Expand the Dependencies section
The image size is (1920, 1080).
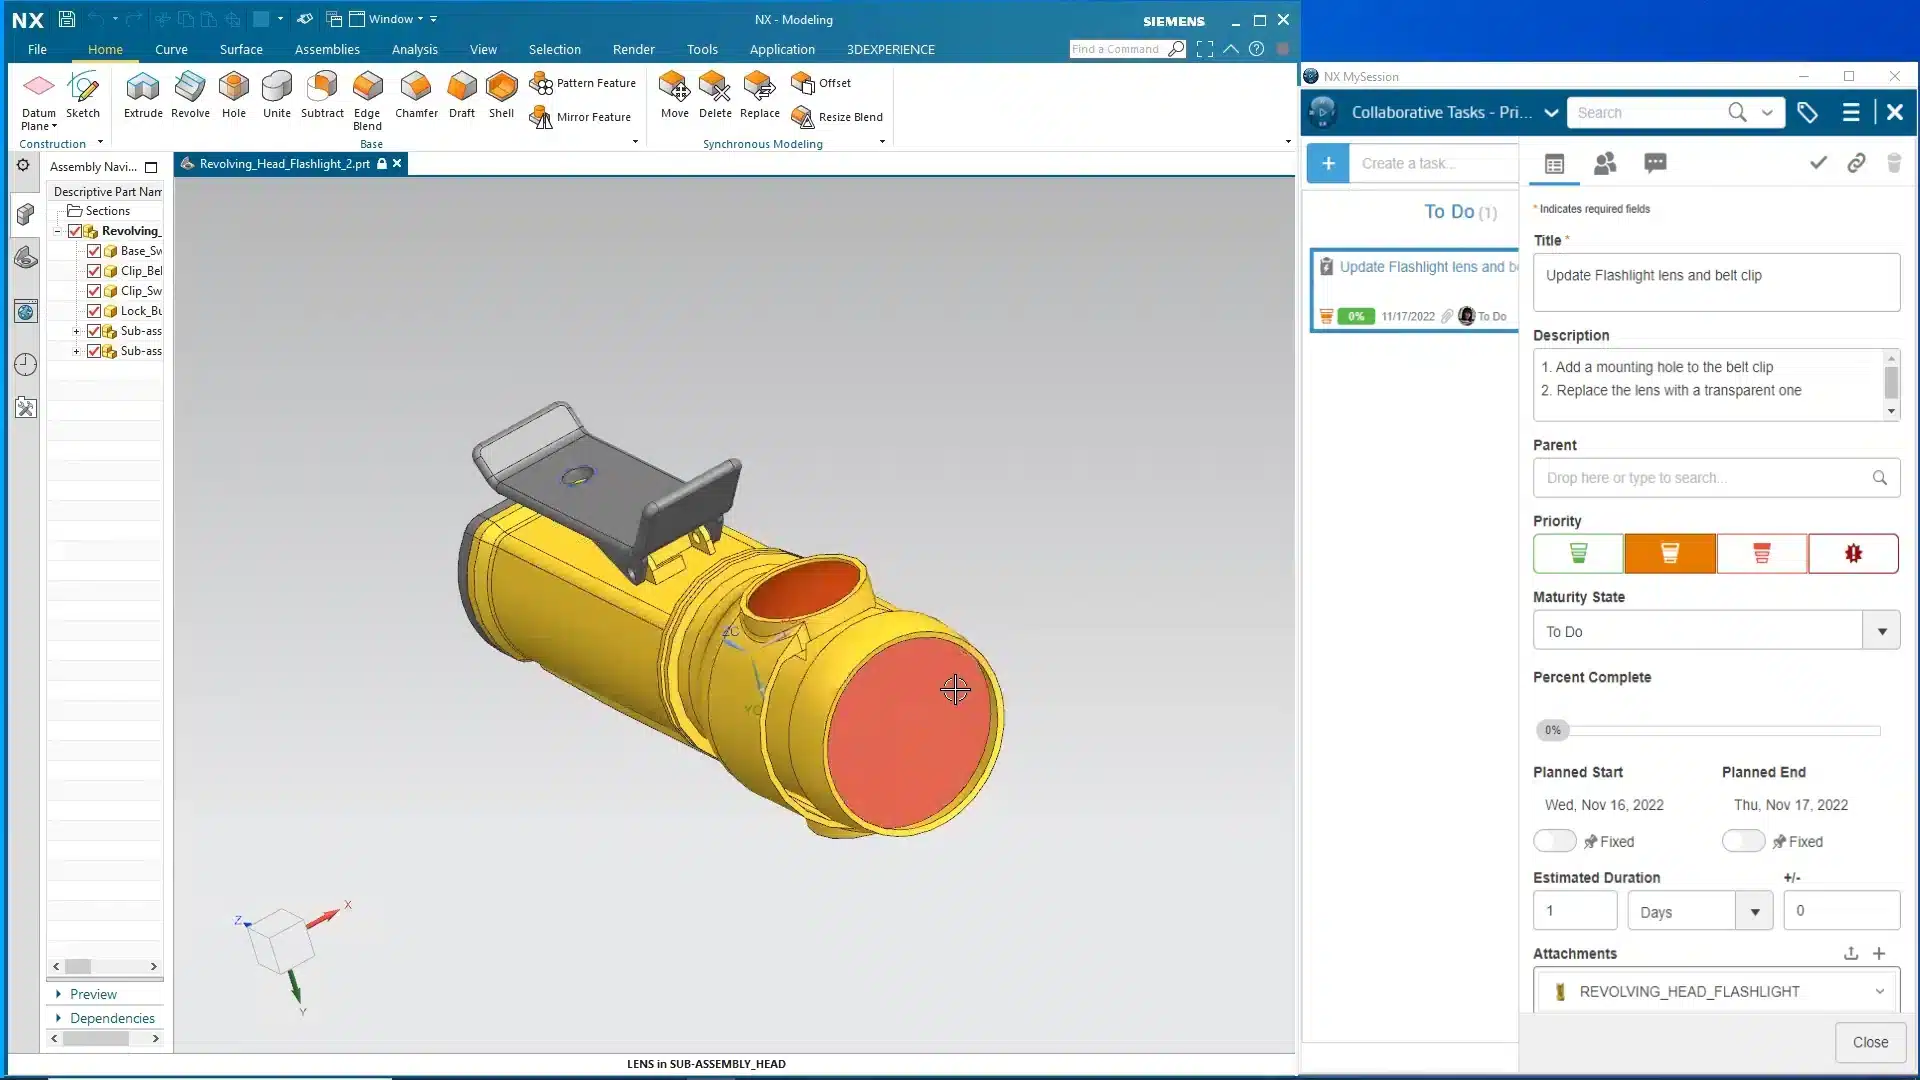(112, 1018)
